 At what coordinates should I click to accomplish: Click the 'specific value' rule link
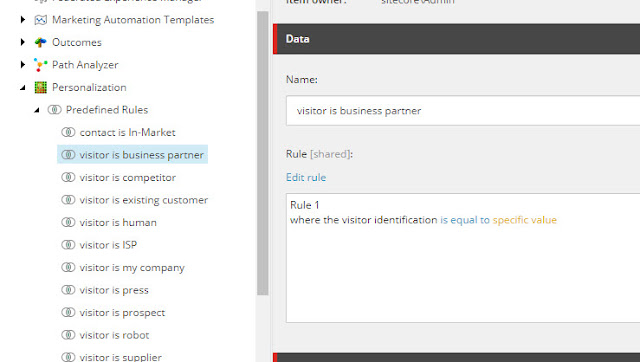tap(524, 220)
